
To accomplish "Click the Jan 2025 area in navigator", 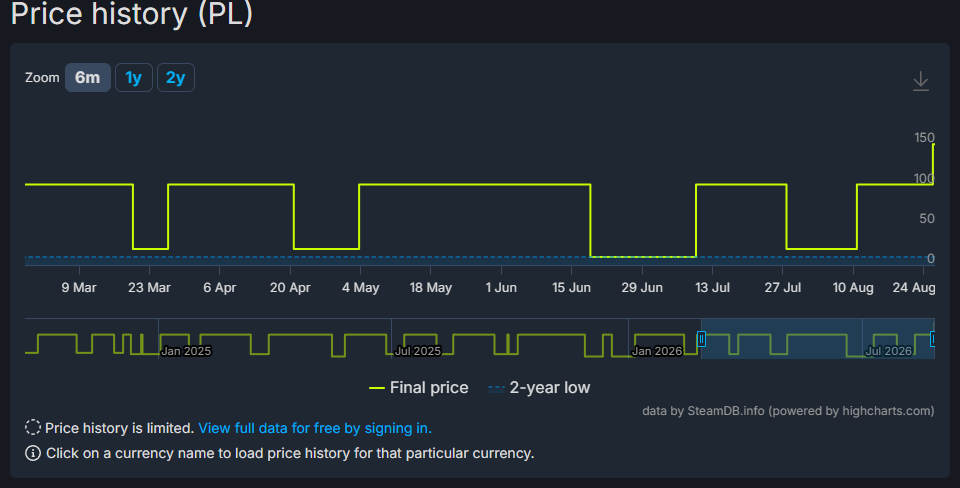I will coord(186,351).
